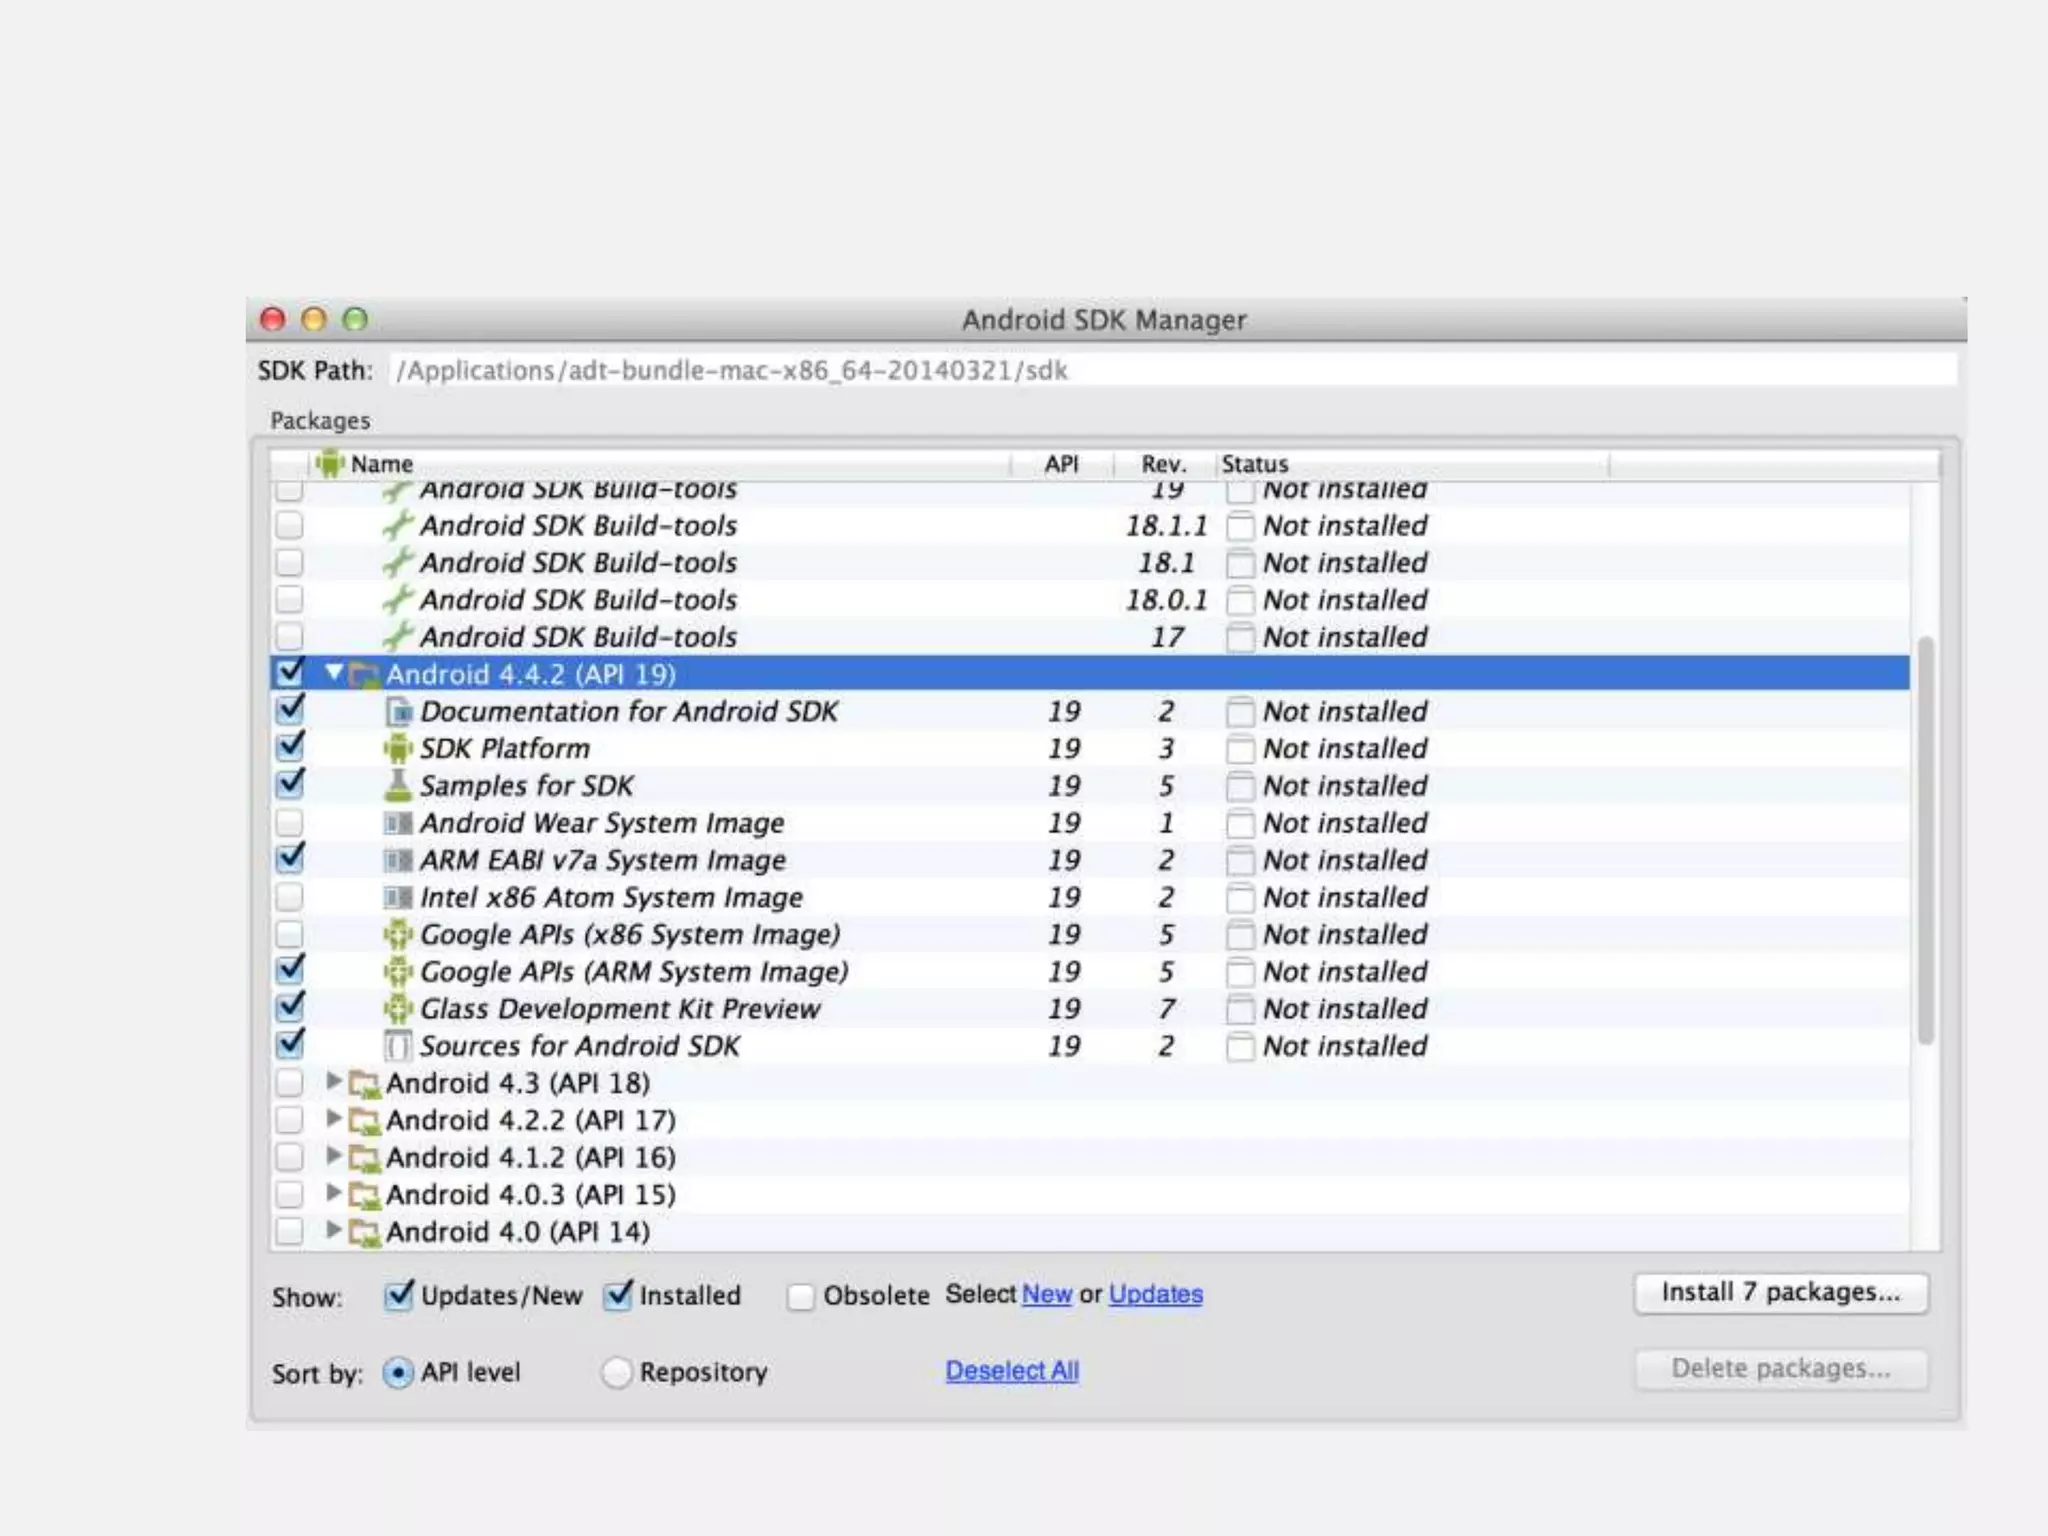Click the Build-tools 18.1.1 wrench icon
Image resolution: width=2048 pixels, height=1536 pixels.
pyautogui.click(x=398, y=526)
